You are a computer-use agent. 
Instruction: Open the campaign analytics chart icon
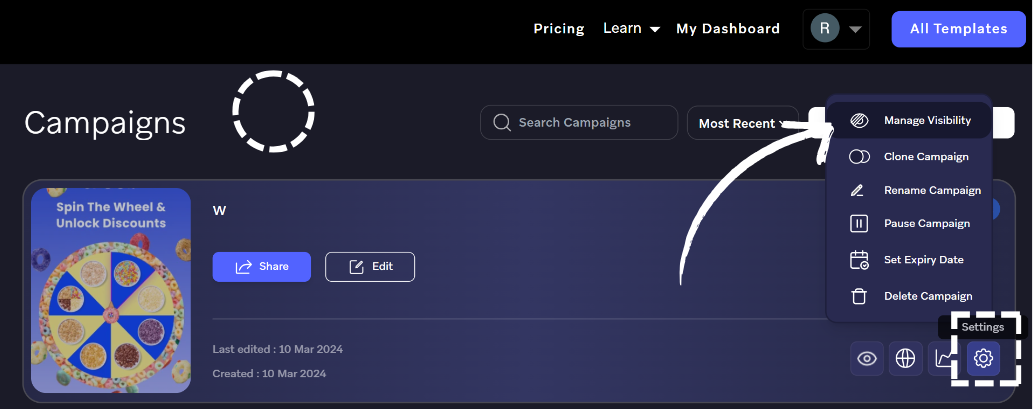(944, 358)
